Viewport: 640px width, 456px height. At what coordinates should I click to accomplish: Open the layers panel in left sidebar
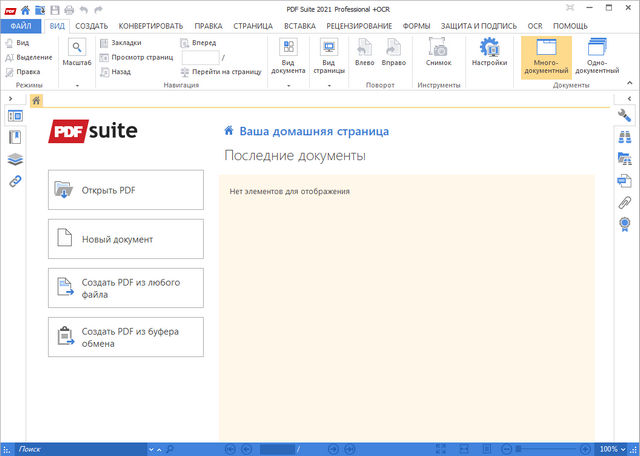(15, 159)
